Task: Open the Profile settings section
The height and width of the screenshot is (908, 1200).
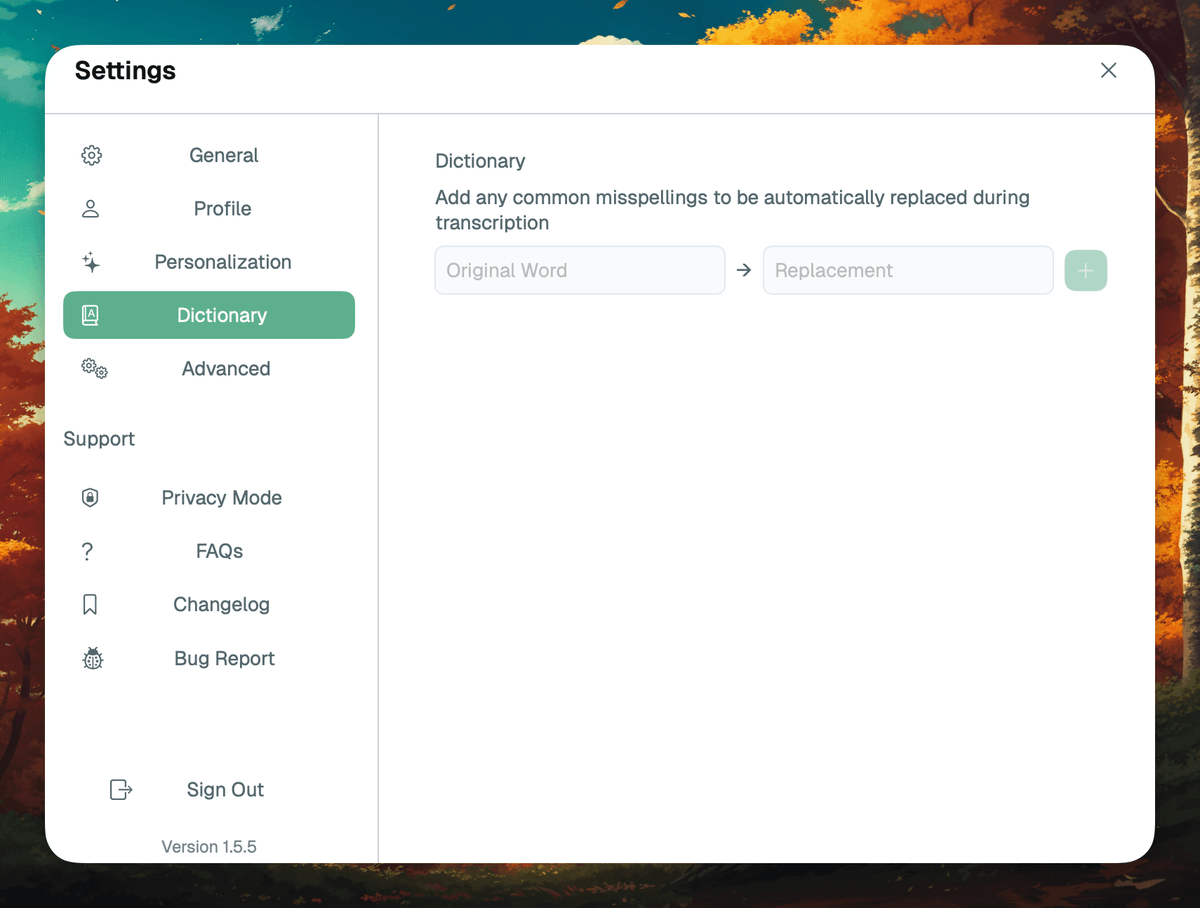Action: [209, 209]
